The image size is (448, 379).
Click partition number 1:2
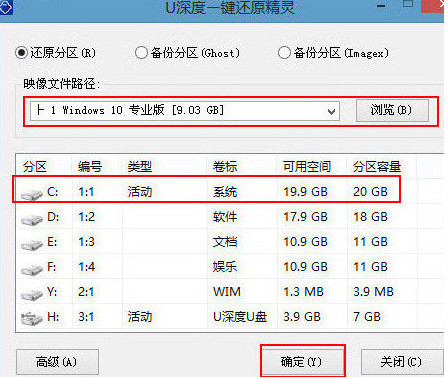(86, 217)
